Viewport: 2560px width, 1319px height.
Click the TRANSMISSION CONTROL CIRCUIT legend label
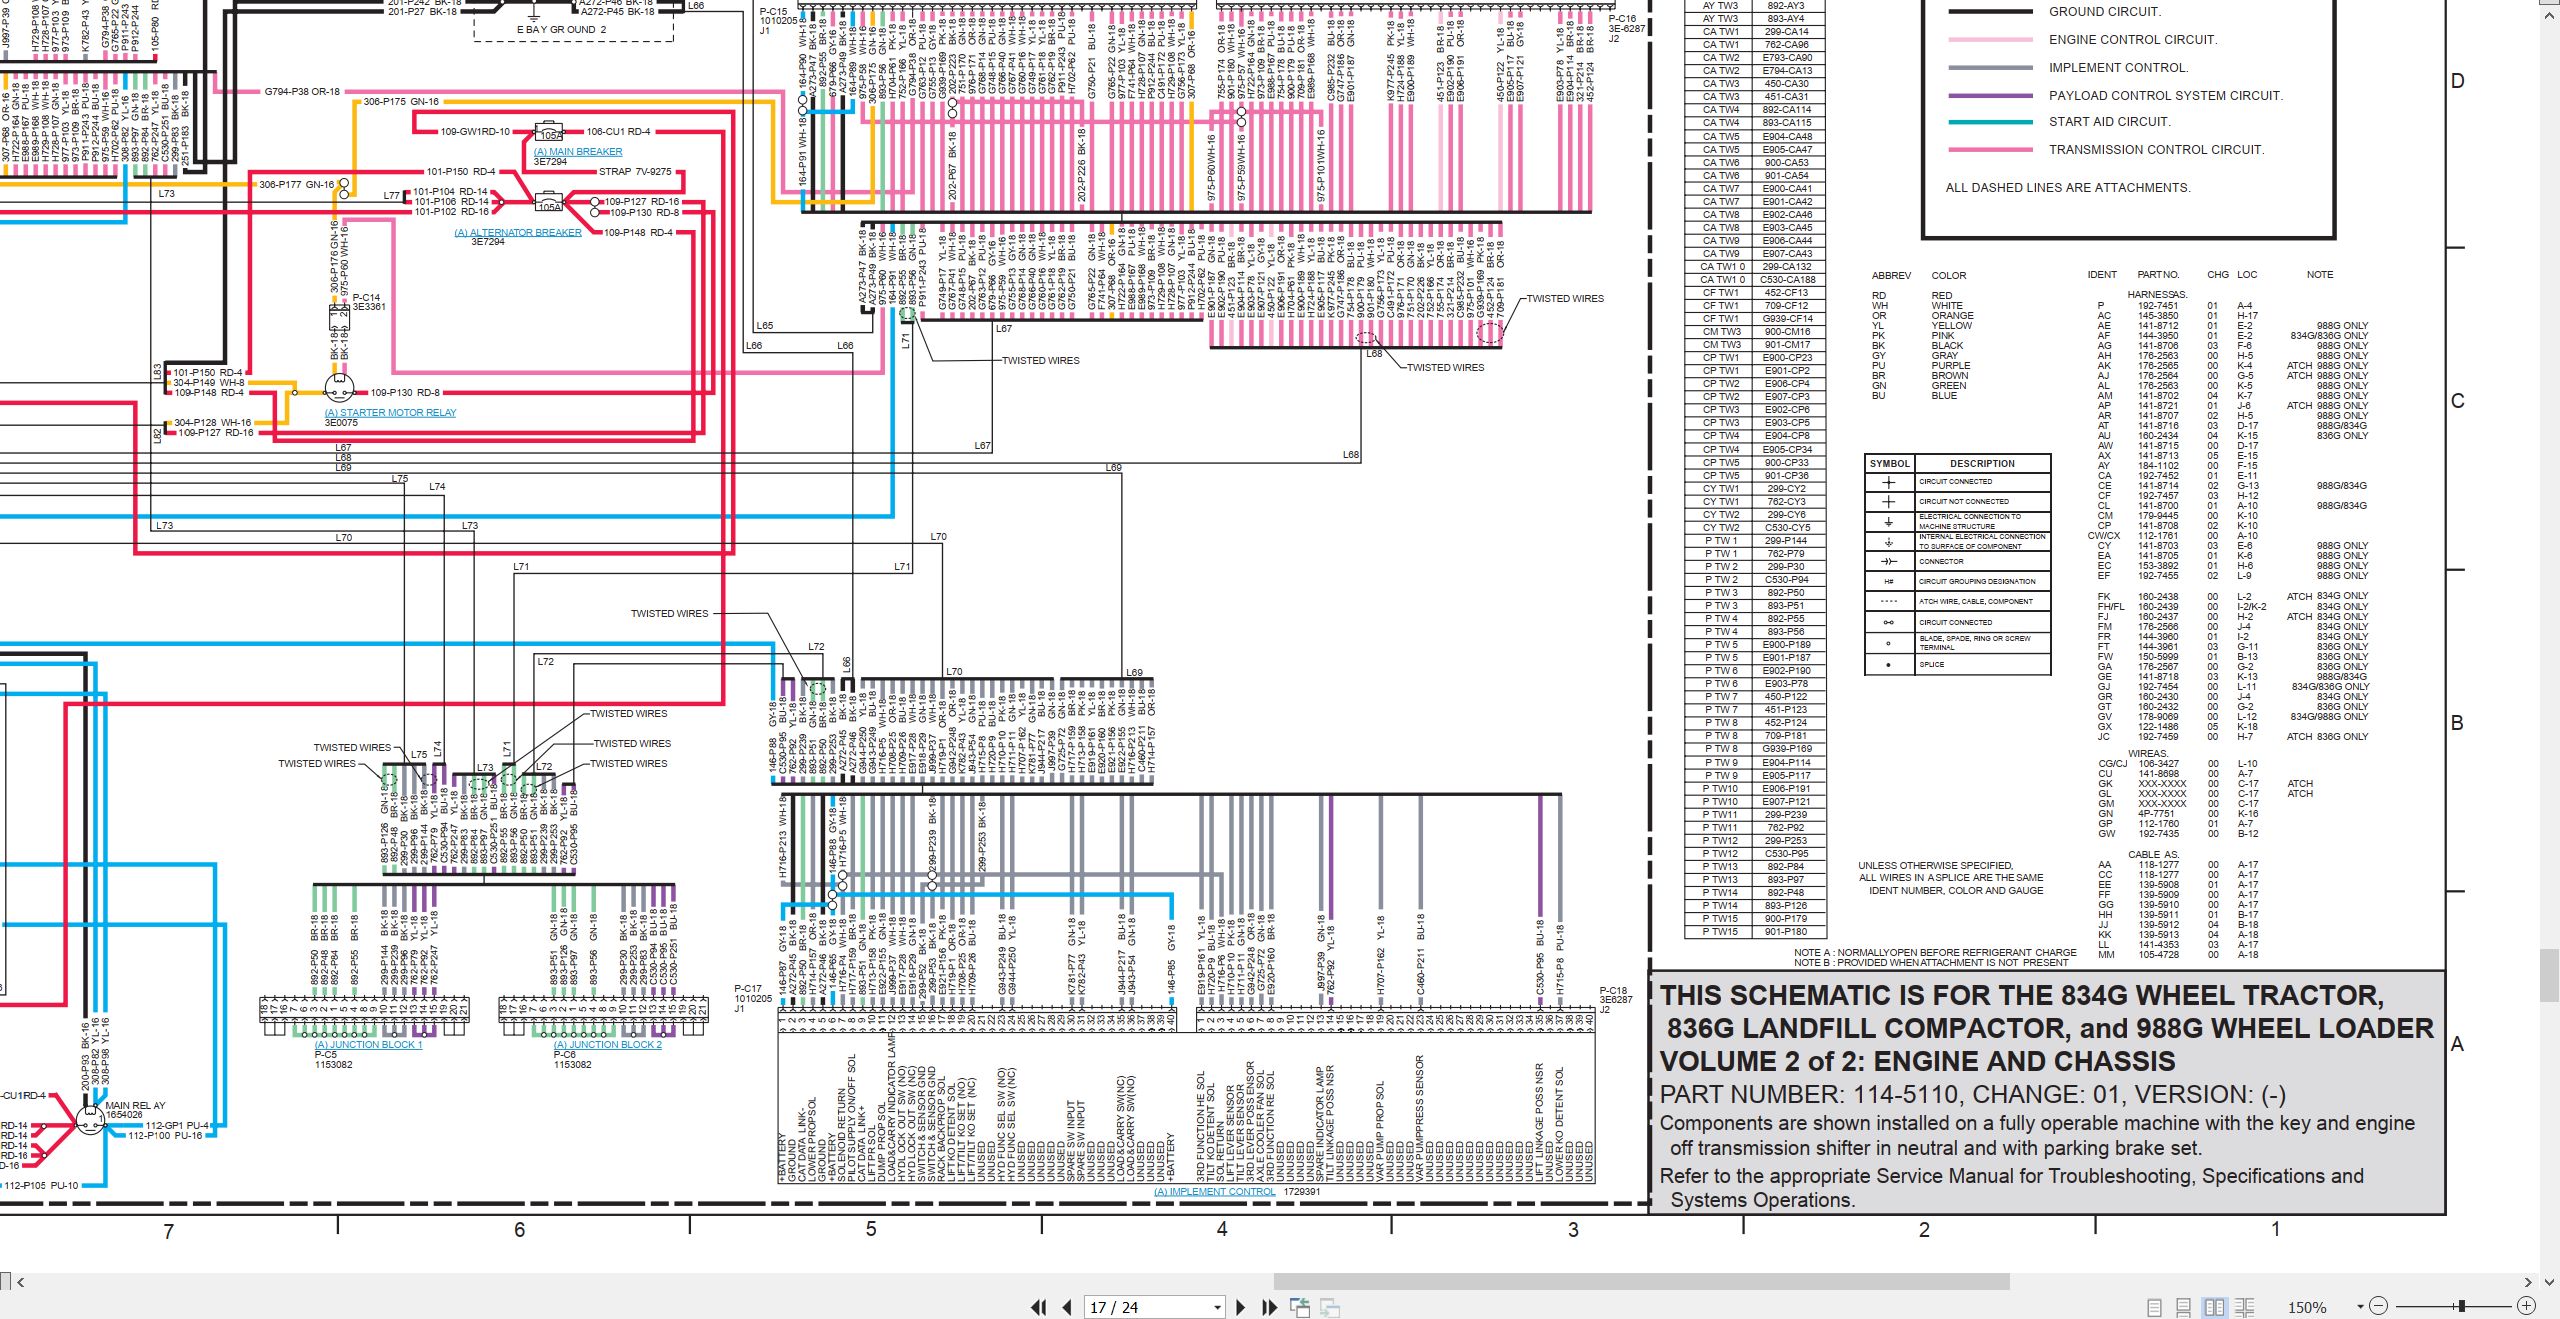point(2156,150)
